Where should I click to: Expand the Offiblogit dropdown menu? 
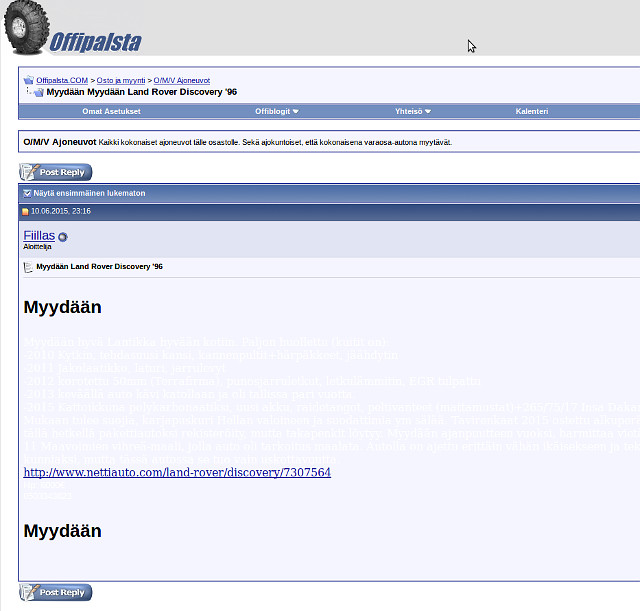coord(277,111)
